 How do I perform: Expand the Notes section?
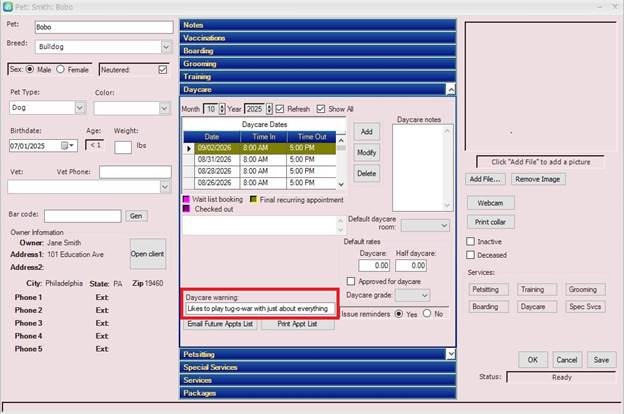[x=318, y=24]
